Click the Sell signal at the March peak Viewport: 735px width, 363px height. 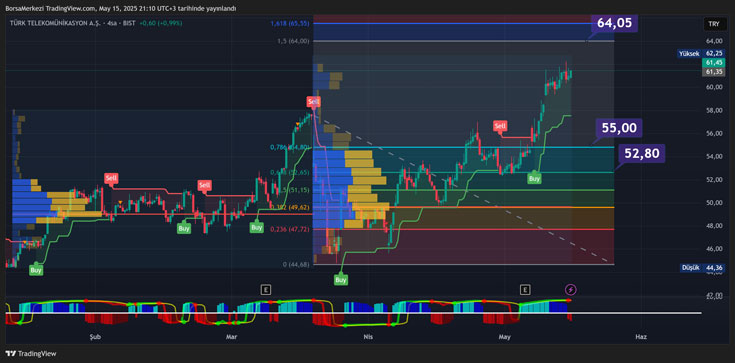click(313, 101)
